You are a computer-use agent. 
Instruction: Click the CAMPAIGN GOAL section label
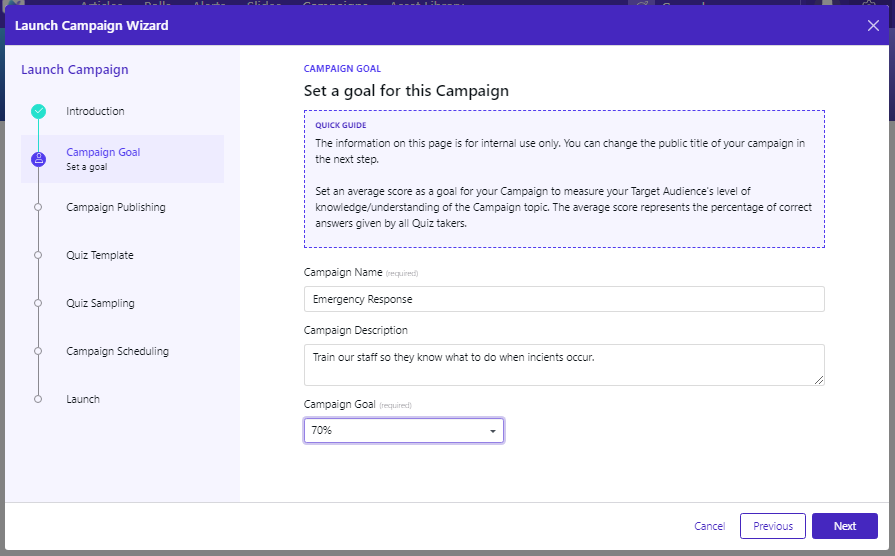342,69
